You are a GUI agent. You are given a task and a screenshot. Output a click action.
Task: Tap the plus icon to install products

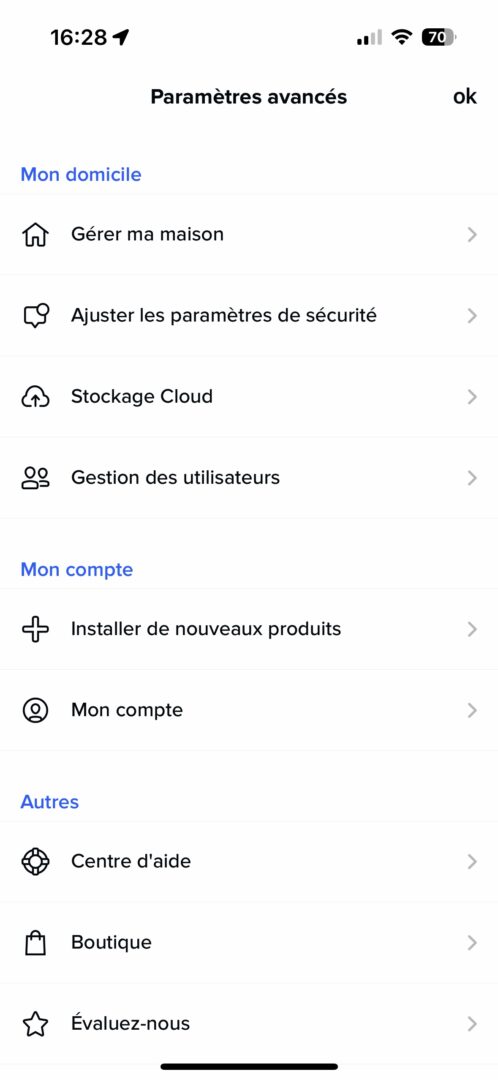35,630
